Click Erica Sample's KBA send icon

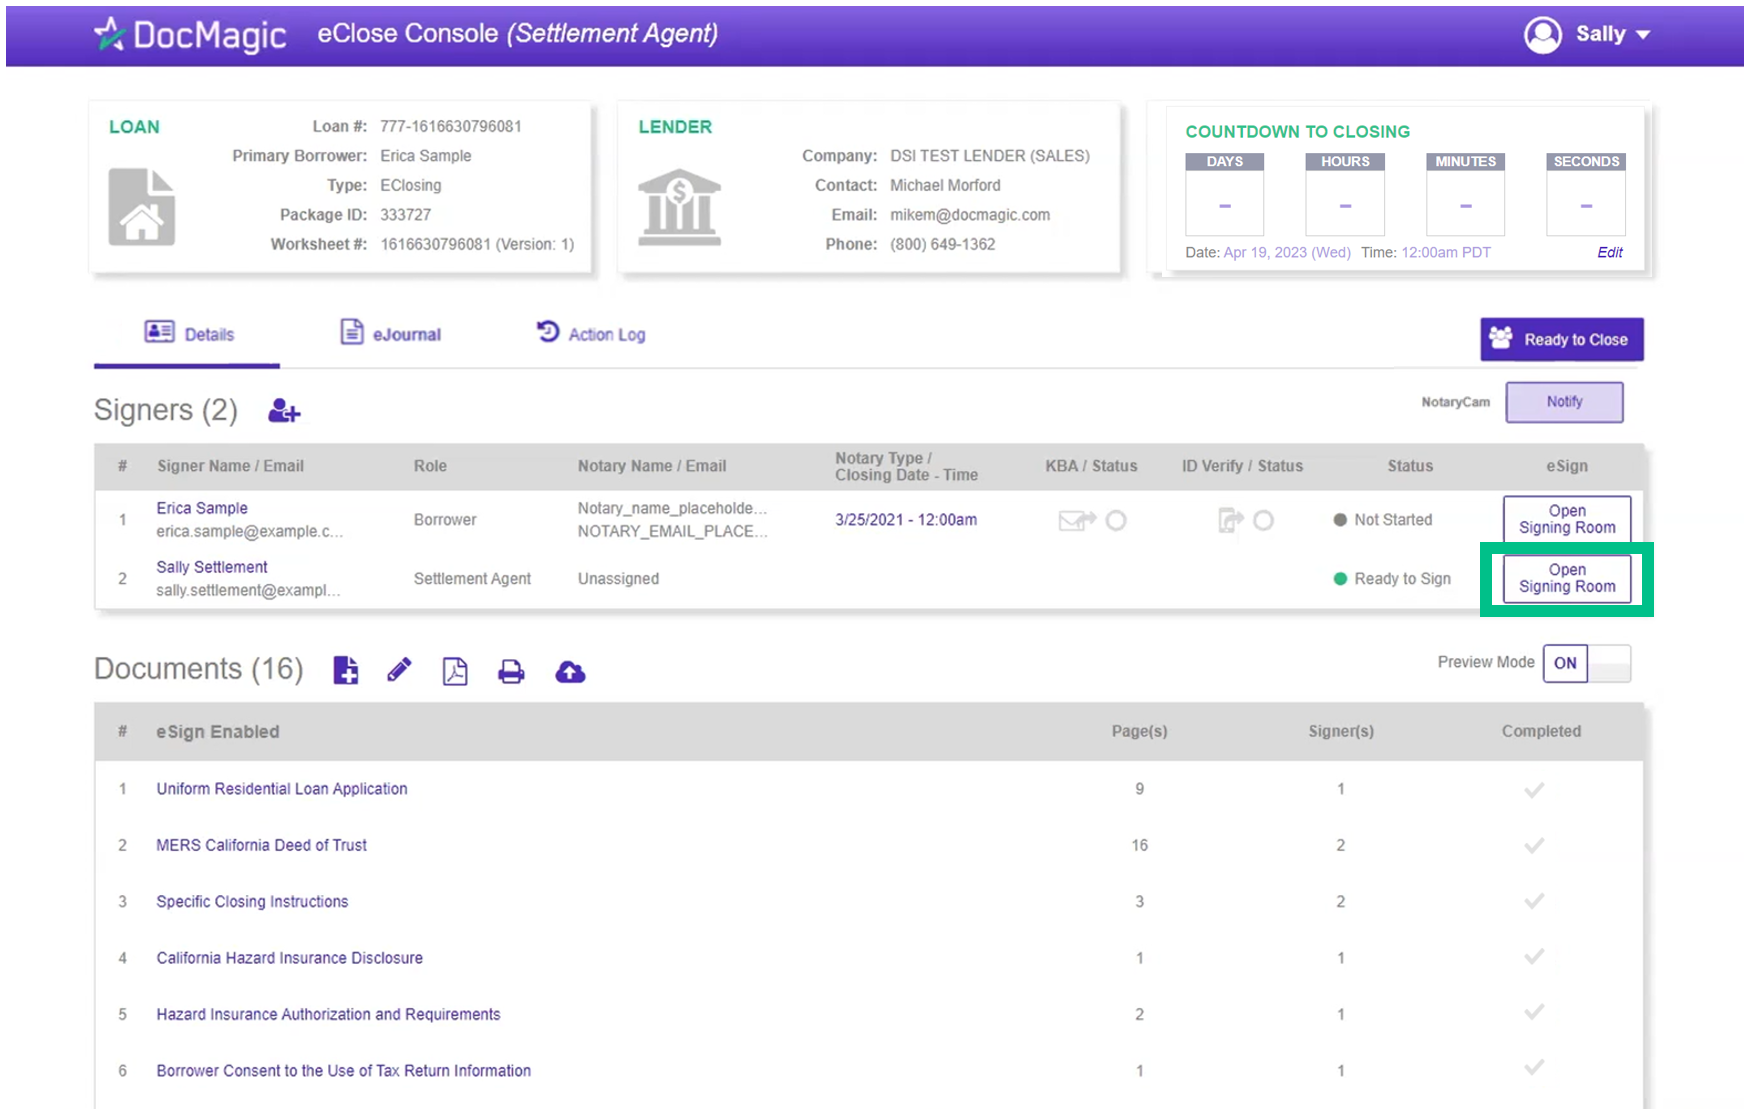(x=1076, y=520)
